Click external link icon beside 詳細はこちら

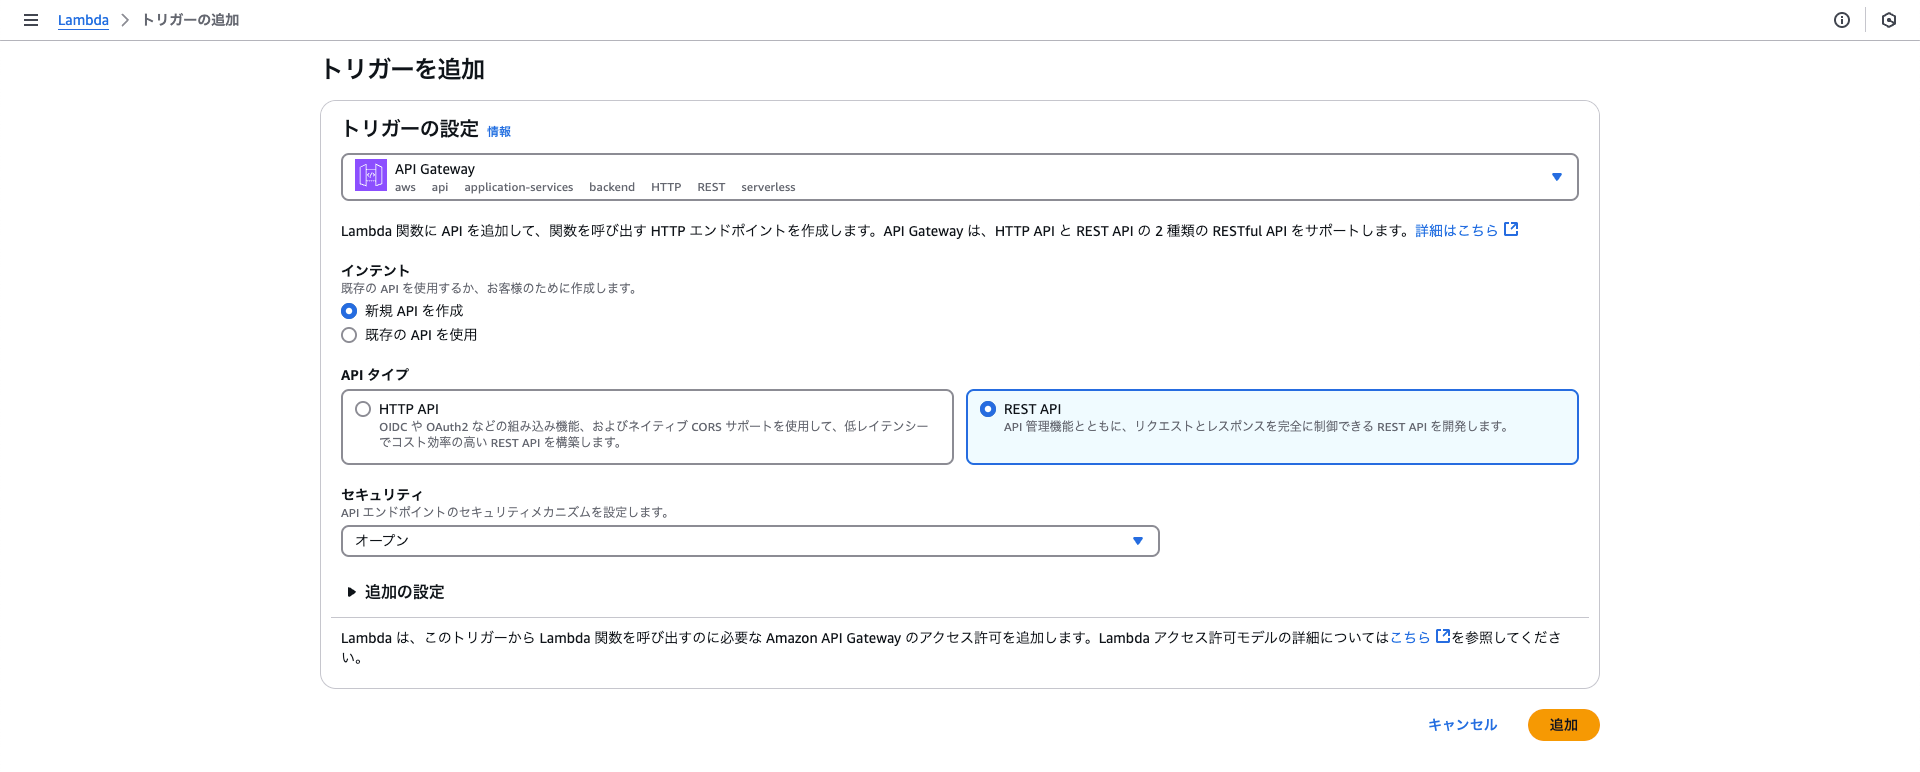pos(1511,230)
